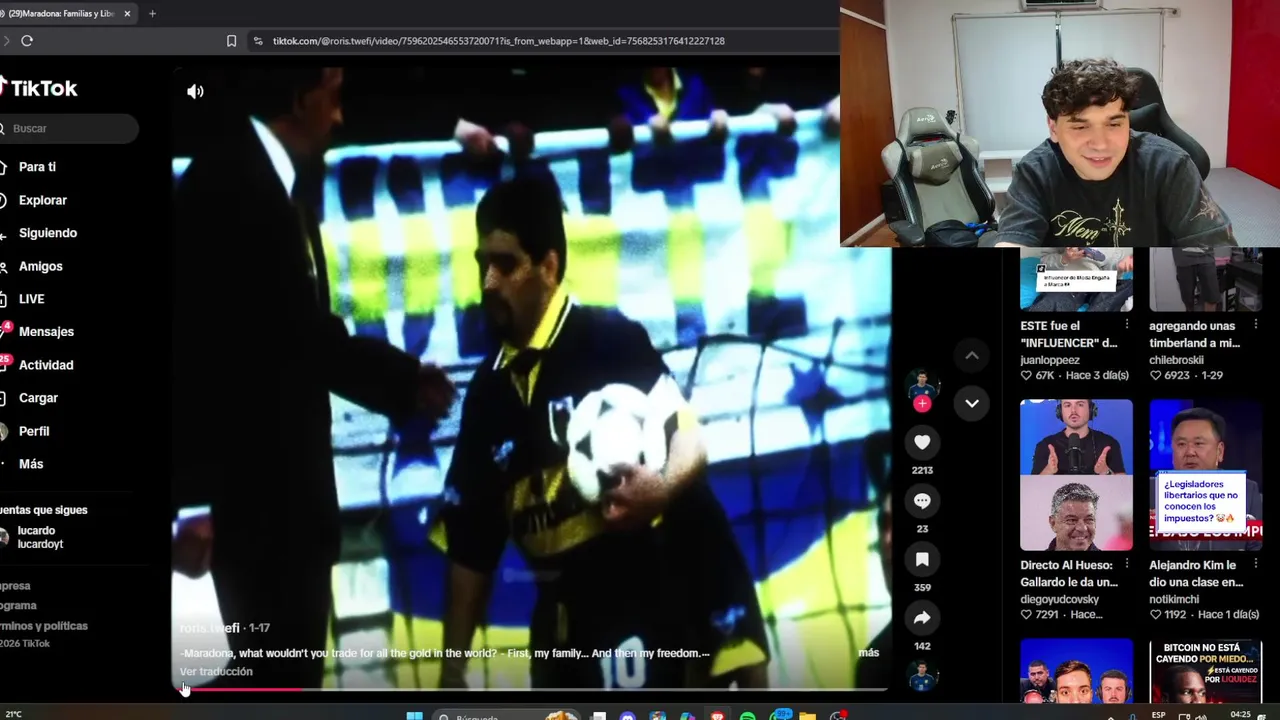
Task: Open options for 'Alejandro Kim' video
Action: (1256, 565)
